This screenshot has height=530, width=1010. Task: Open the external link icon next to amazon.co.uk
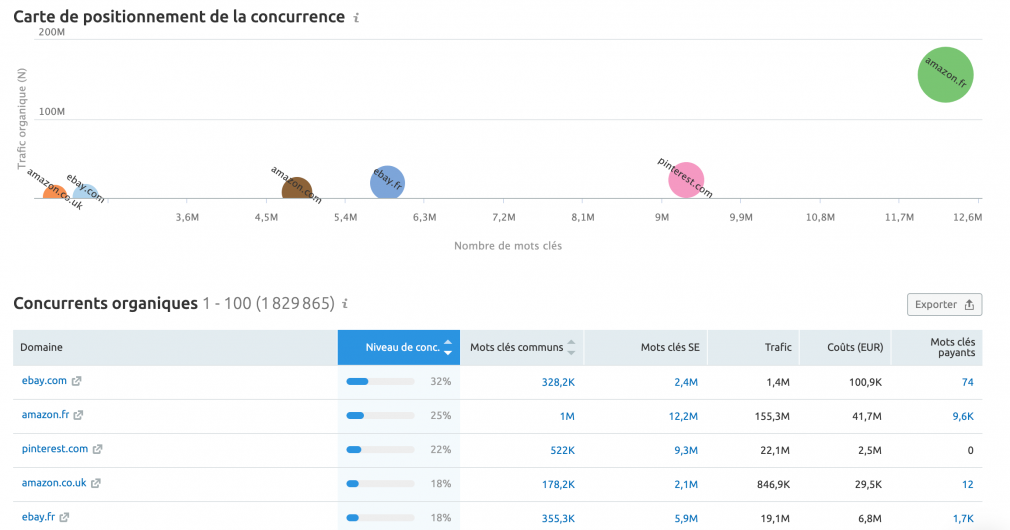(95, 484)
